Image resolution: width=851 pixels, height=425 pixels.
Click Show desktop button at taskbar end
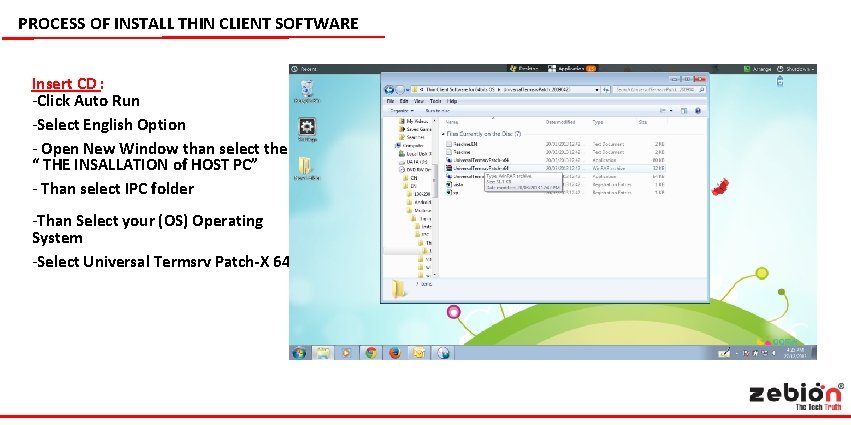(x=814, y=353)
